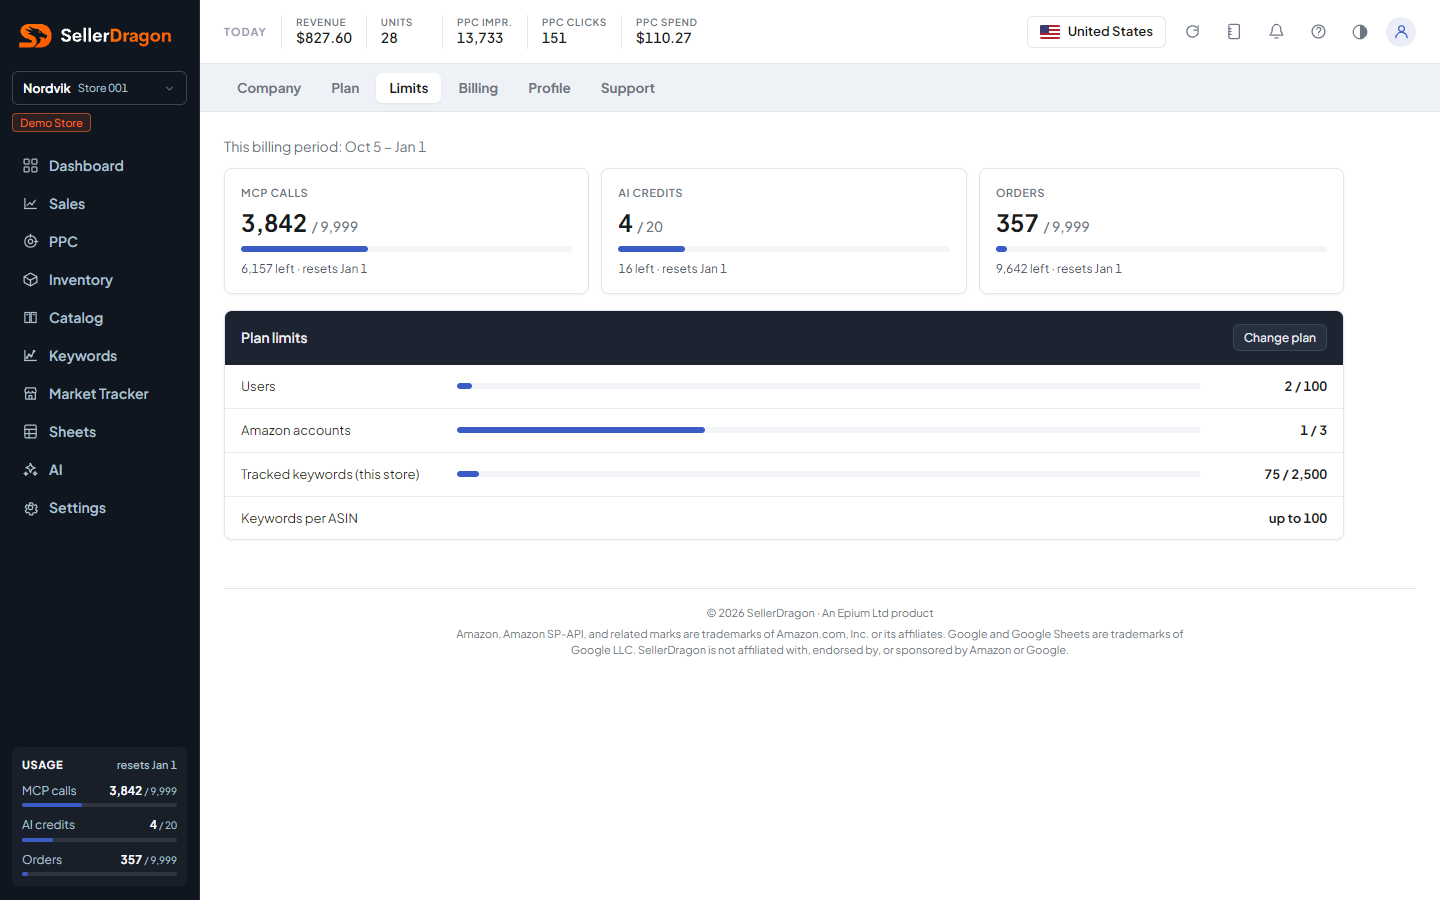This screenshot has height=900, width=1440.
Task: Click the Revenue $827.60 stat
Action: point(324,32)
